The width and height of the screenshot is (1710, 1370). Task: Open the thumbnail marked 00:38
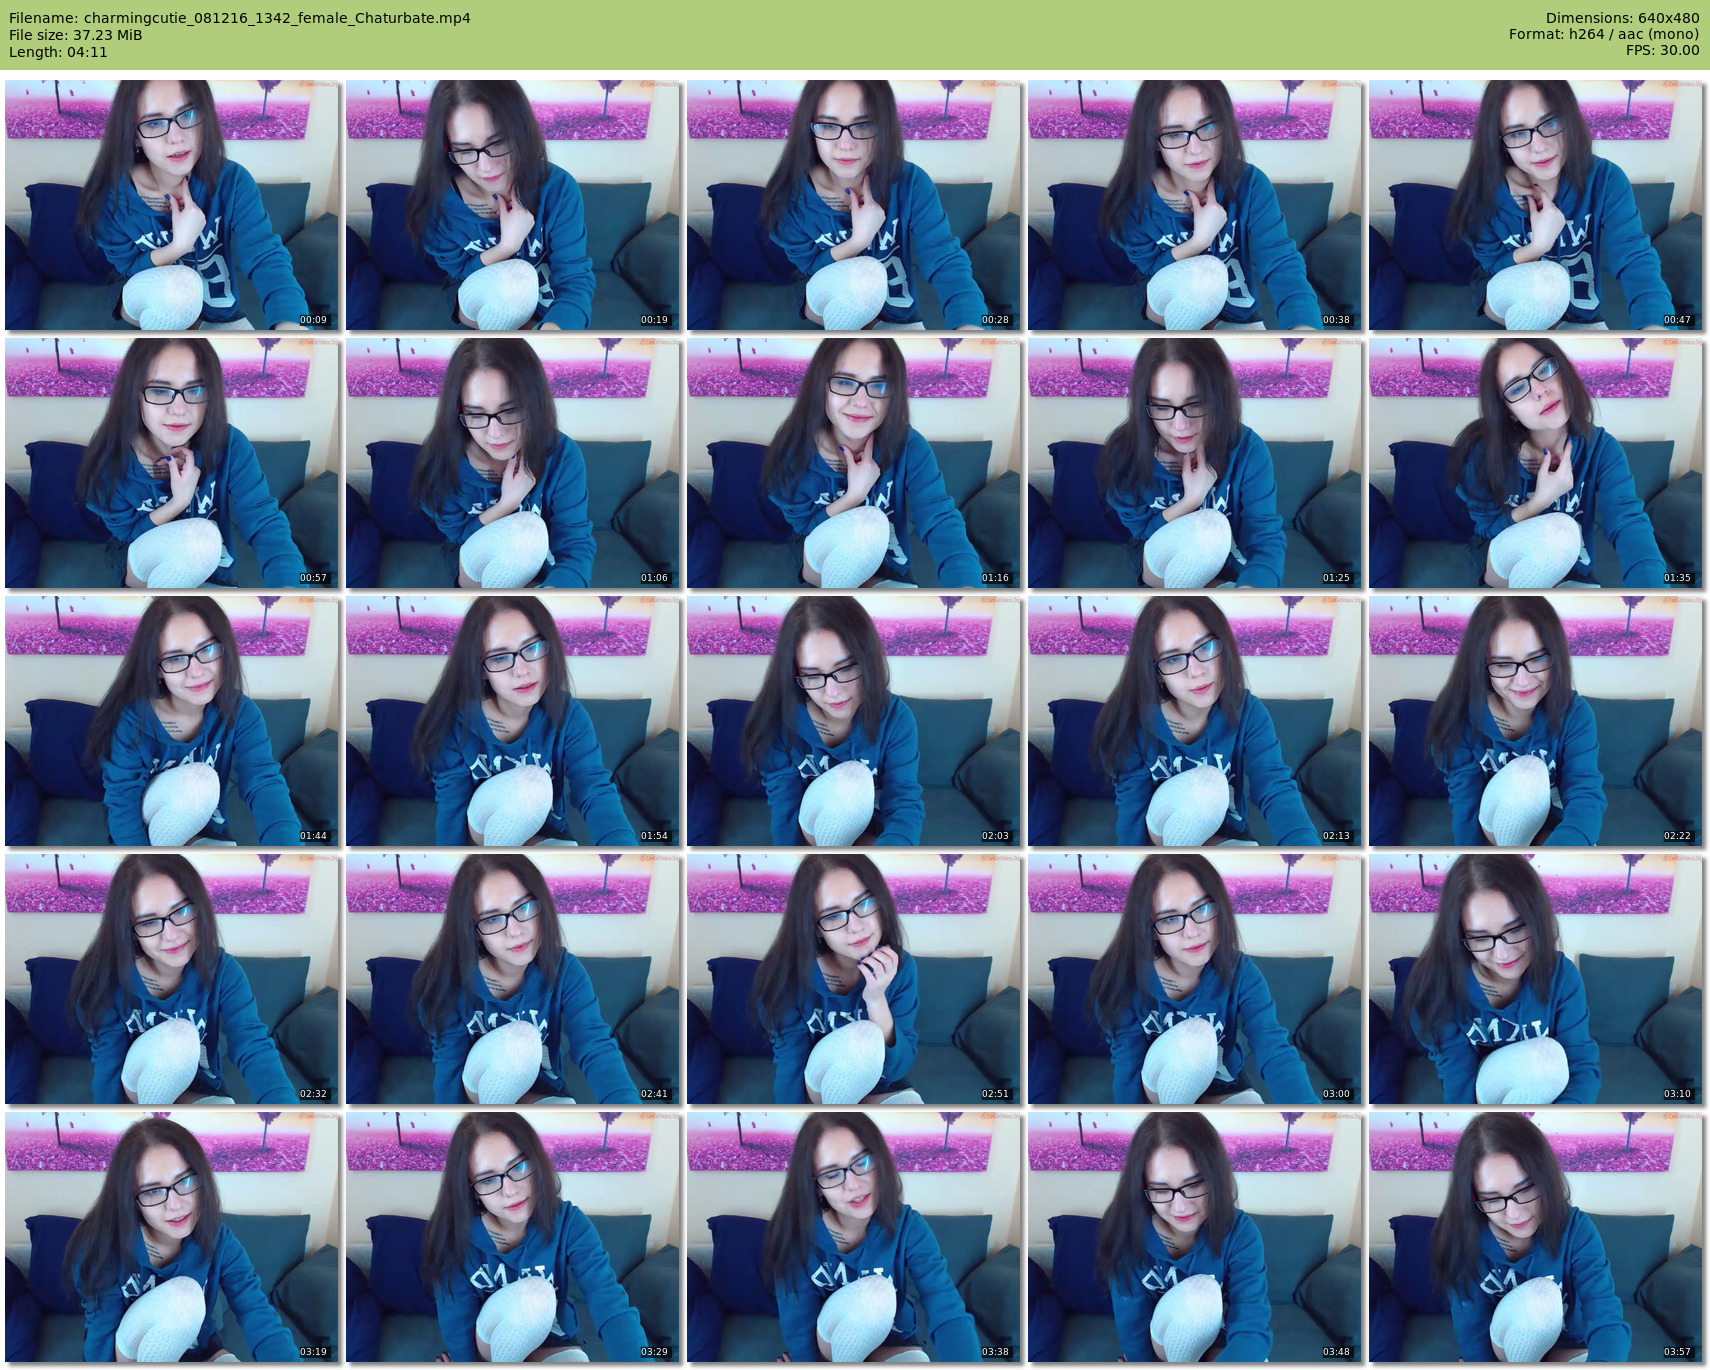pos(1195,205)
